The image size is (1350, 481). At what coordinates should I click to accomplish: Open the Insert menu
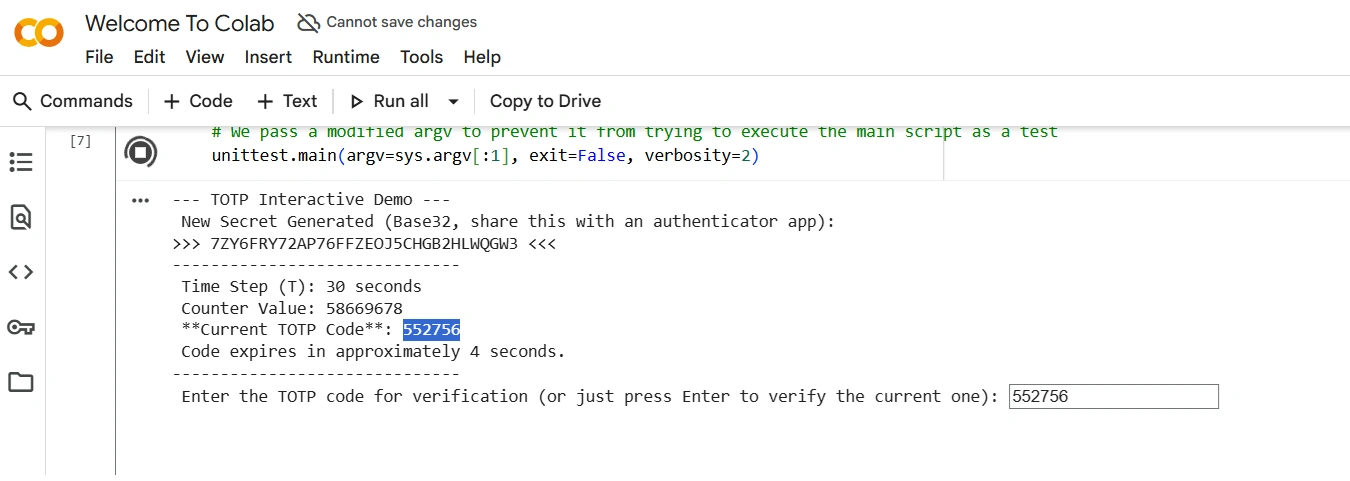coord(268,57)
